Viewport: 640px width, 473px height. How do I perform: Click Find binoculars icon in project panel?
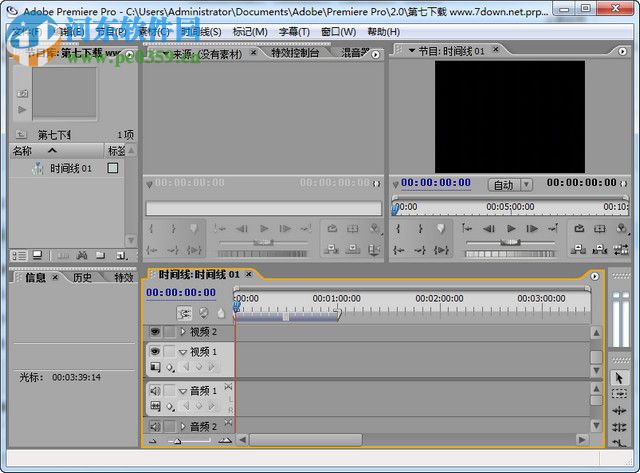click(82, 256)
